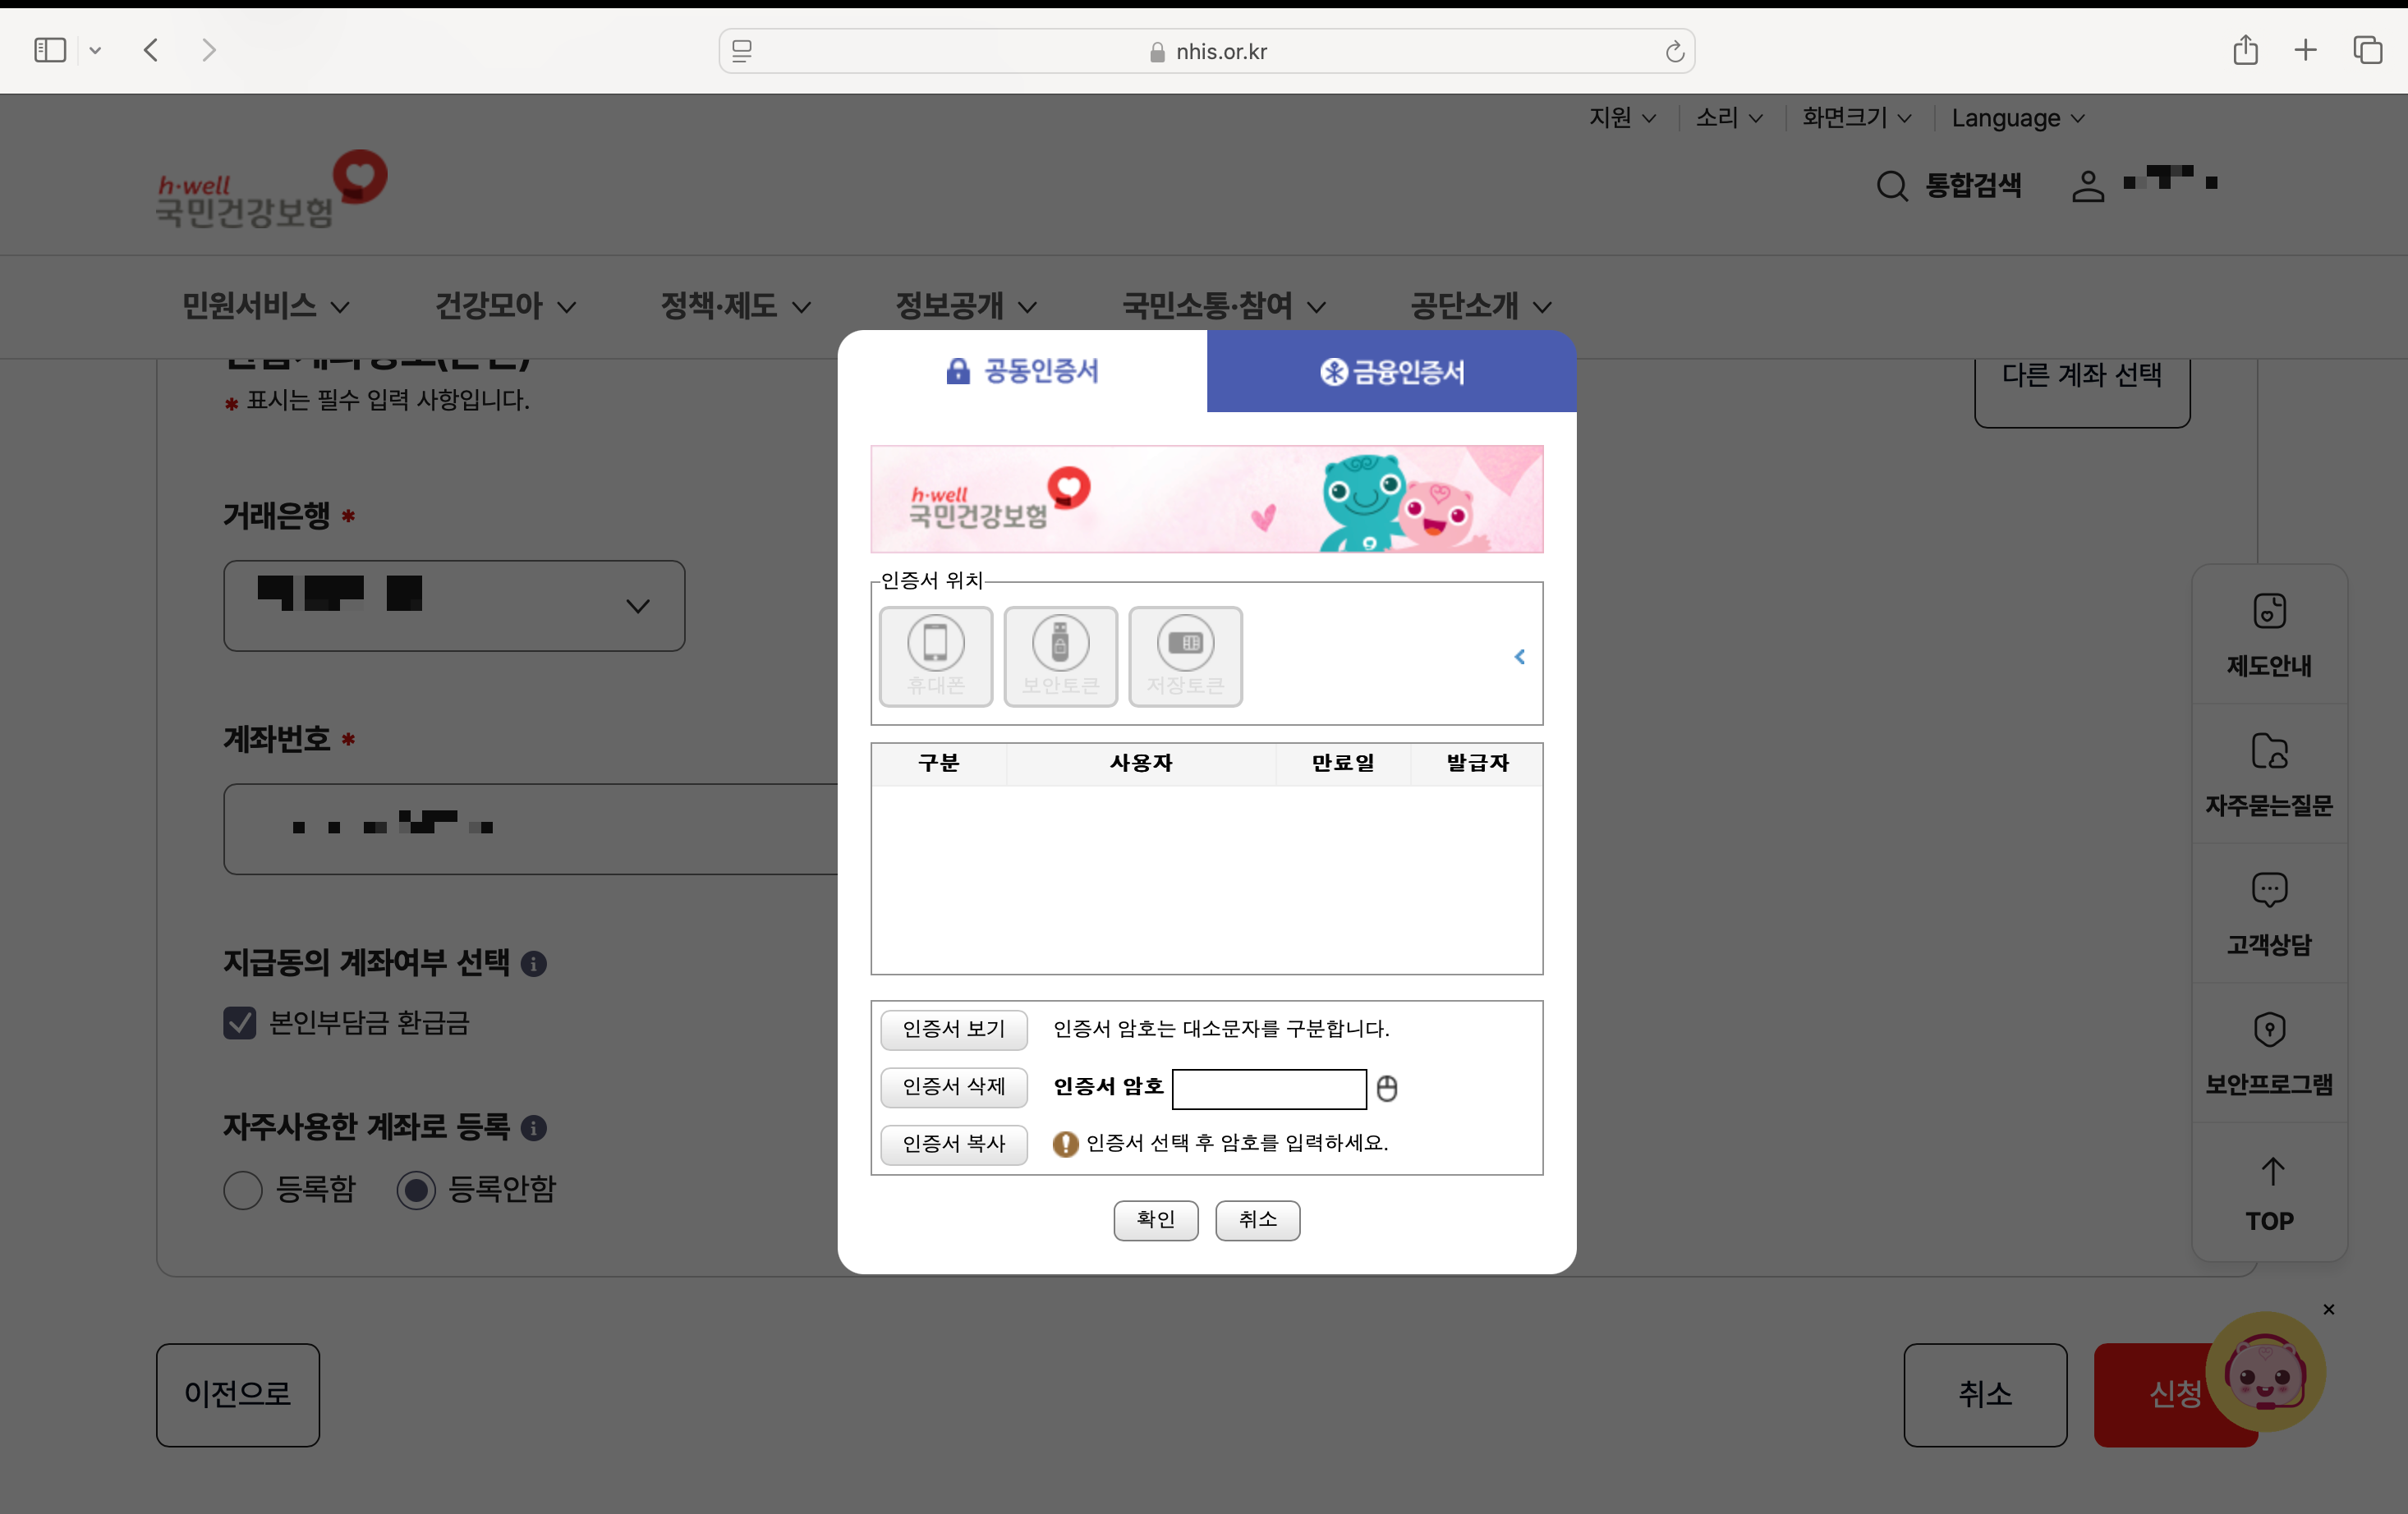2408x1514 pixels.
Task: Click the 인증서 보기 button
Action: (953, 1029)
